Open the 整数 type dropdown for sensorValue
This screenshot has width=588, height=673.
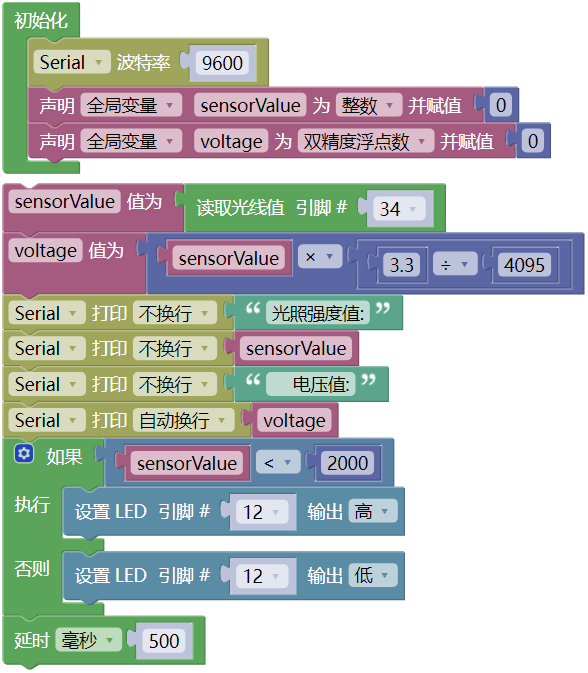tap(369, 105)
